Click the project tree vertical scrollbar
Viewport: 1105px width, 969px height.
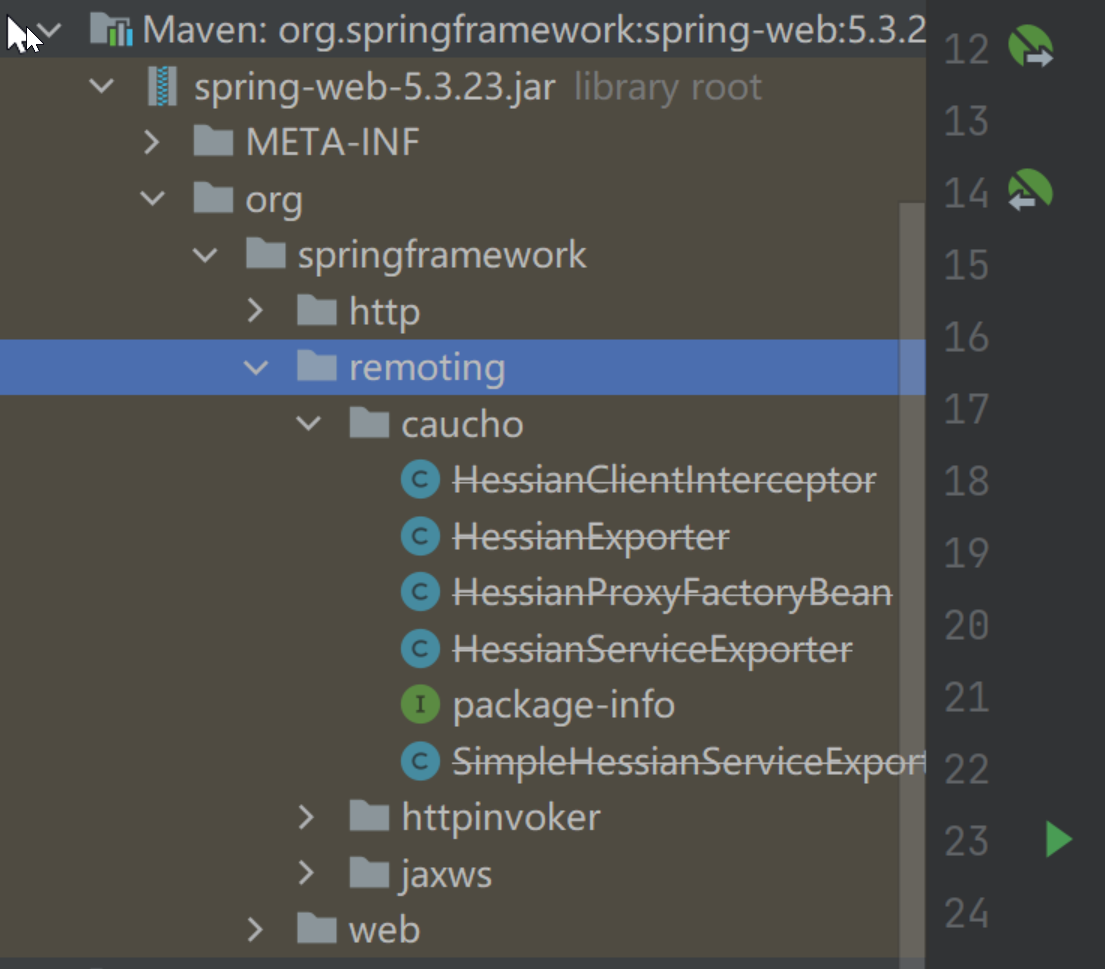pos(912,500)
